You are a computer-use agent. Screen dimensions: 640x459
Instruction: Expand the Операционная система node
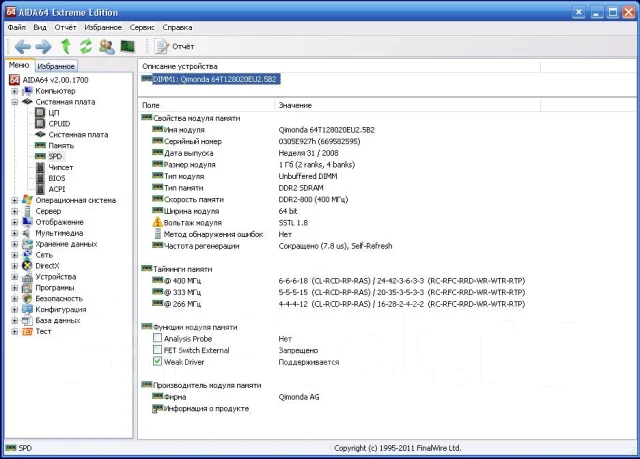point(15,200)
